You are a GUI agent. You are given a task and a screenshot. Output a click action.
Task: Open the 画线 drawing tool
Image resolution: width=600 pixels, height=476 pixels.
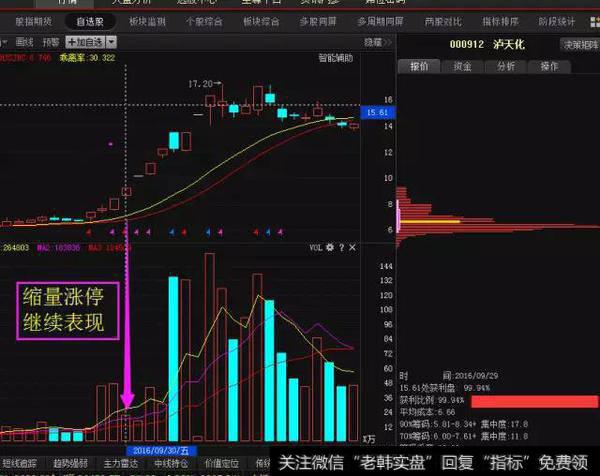[x=25, y=42]
